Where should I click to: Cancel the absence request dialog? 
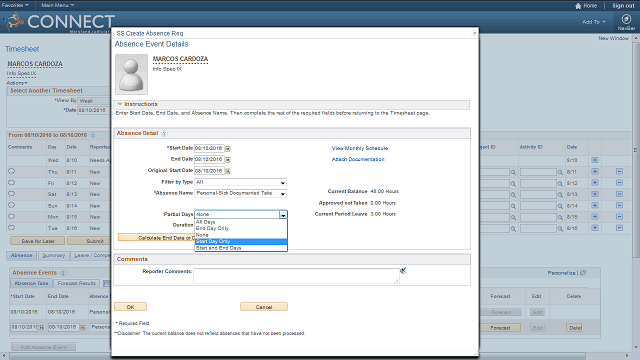pos(264,307)
